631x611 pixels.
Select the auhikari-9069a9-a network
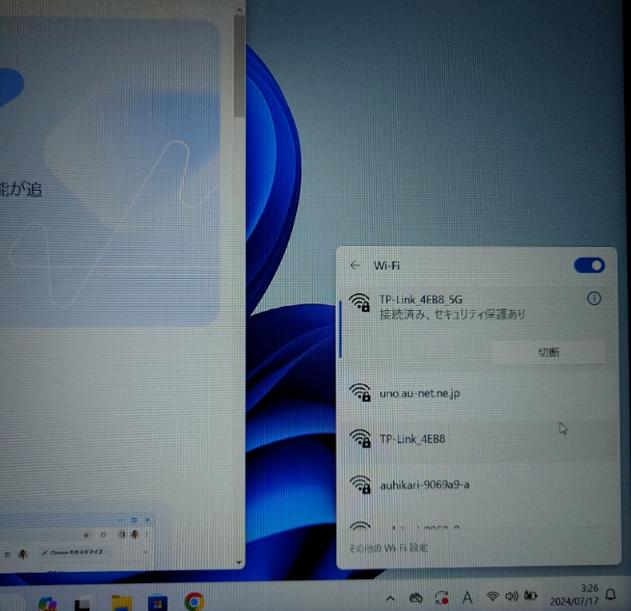478,485
